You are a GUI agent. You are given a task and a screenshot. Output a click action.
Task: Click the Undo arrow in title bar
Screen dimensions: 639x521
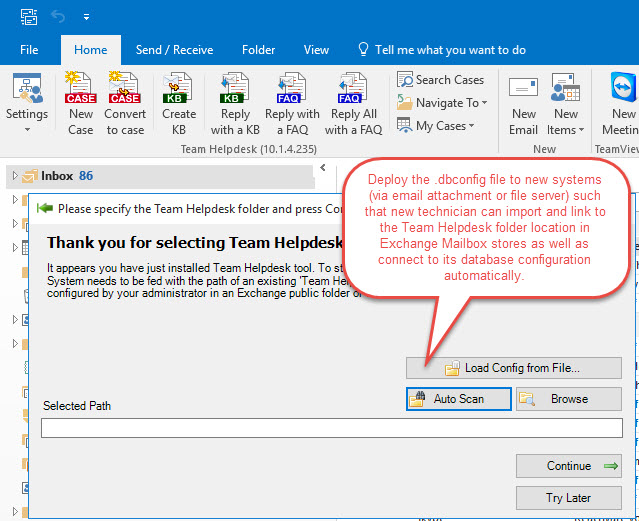[x=58, y=16]
